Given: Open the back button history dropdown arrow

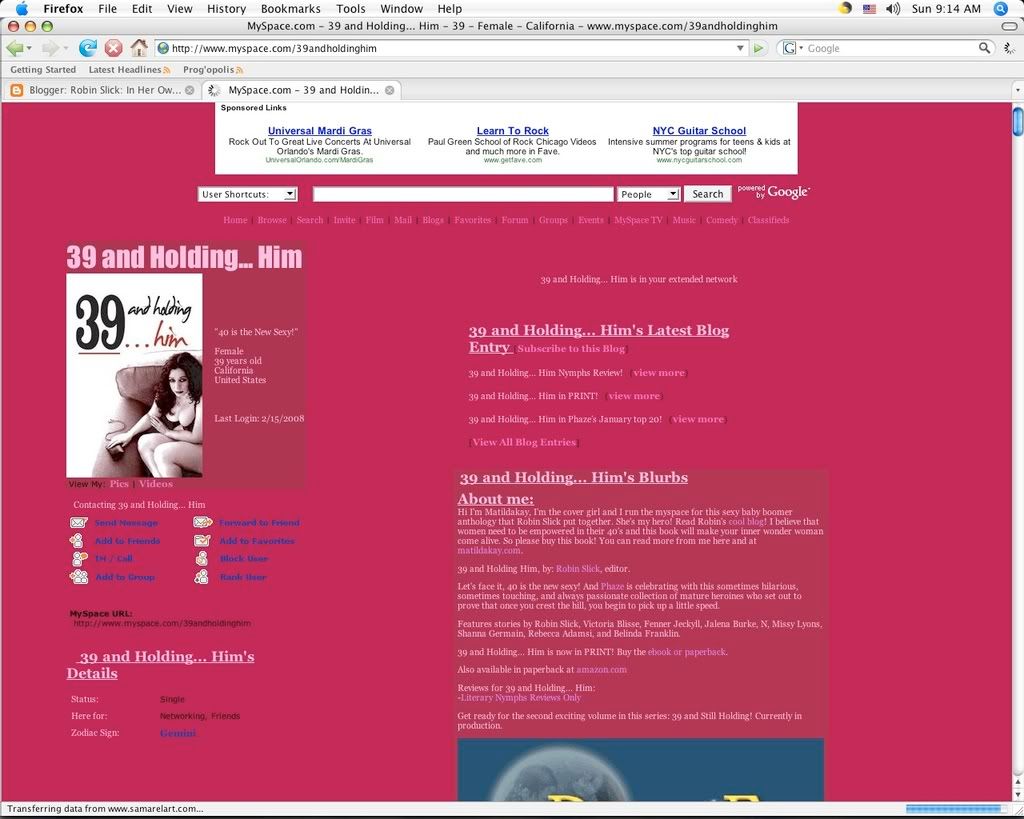Looking at the screenshot, I should point(29,48).
